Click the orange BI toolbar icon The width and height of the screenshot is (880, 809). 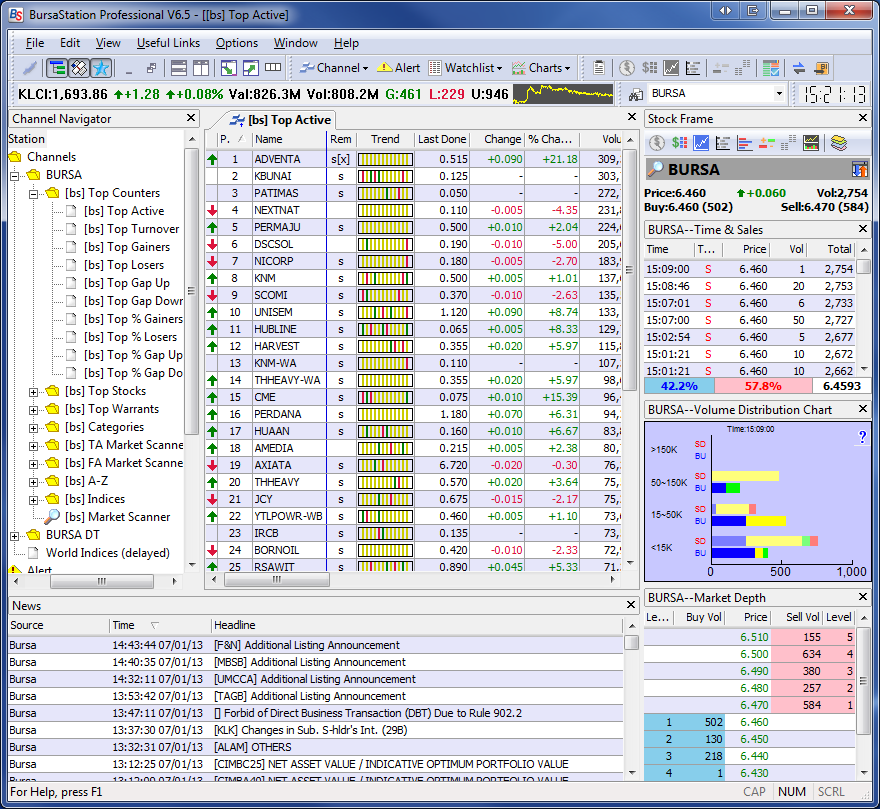[821, 68]
